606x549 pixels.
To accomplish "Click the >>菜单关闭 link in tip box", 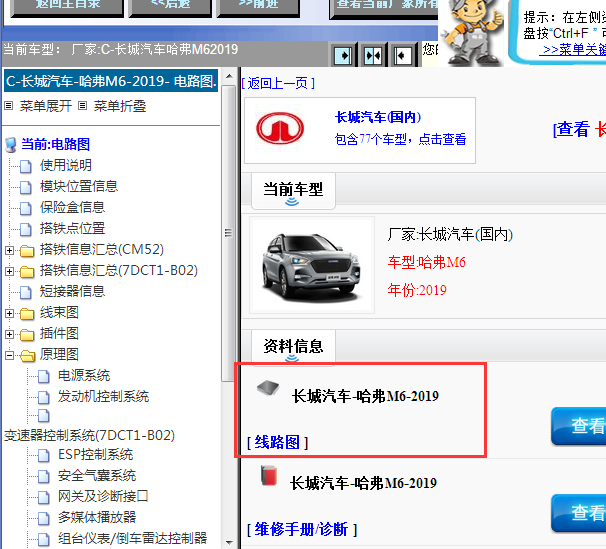I will click(x=574, y=49).
